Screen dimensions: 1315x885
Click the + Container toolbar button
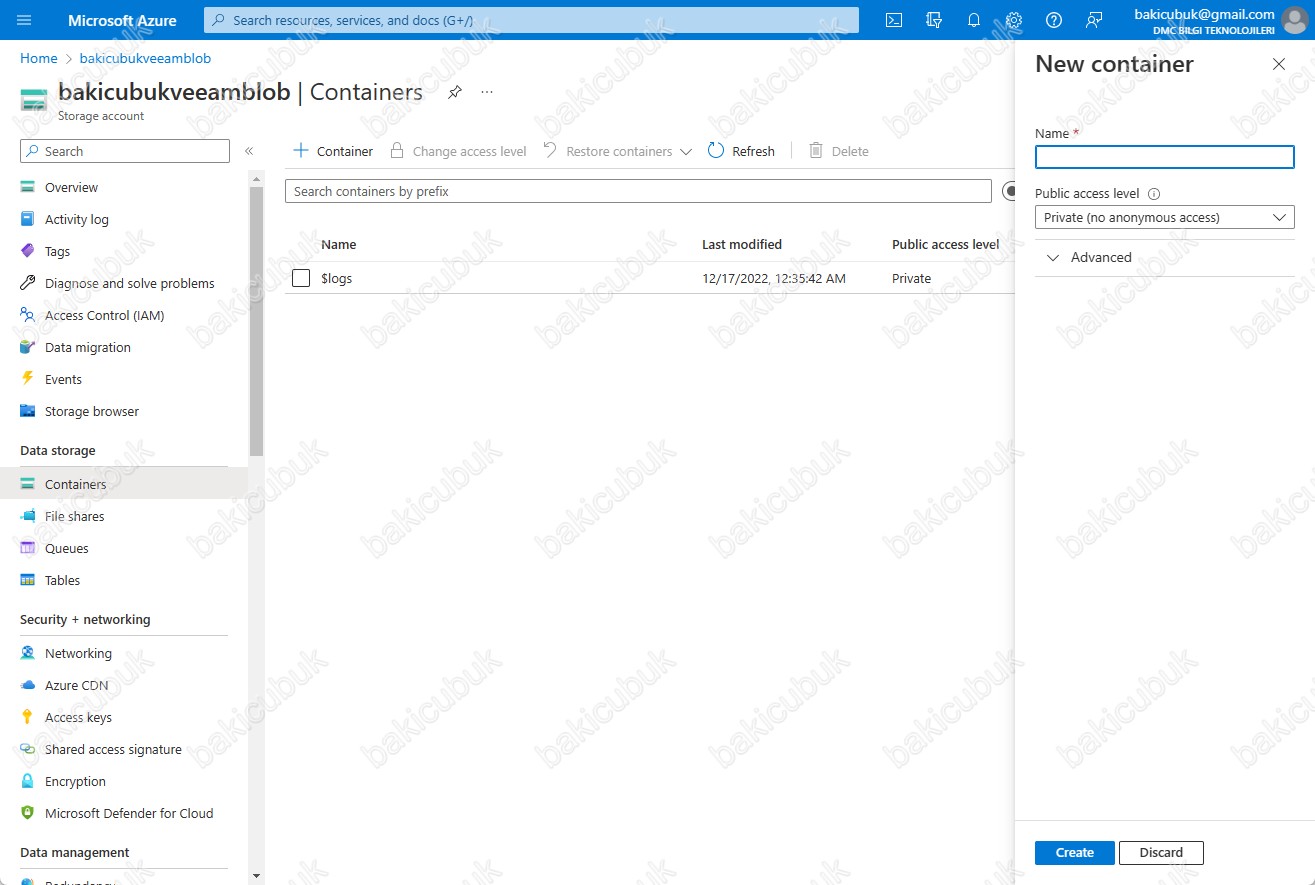[333, 151]
